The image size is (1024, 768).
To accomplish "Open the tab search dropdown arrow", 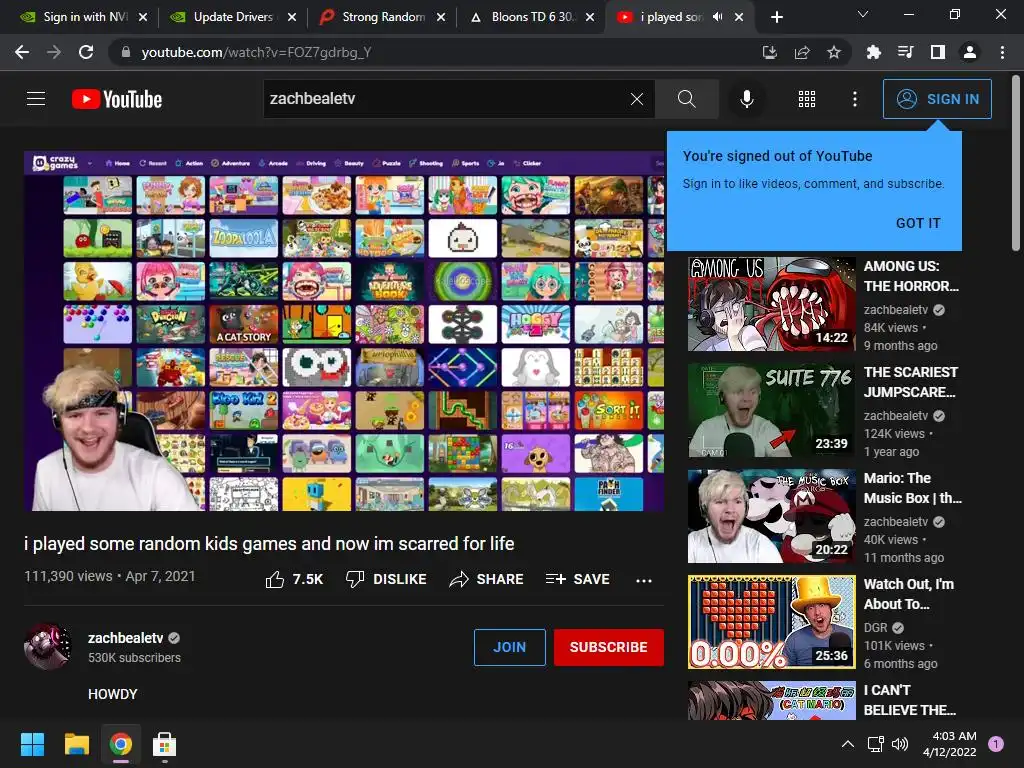I will pos(863,14).
